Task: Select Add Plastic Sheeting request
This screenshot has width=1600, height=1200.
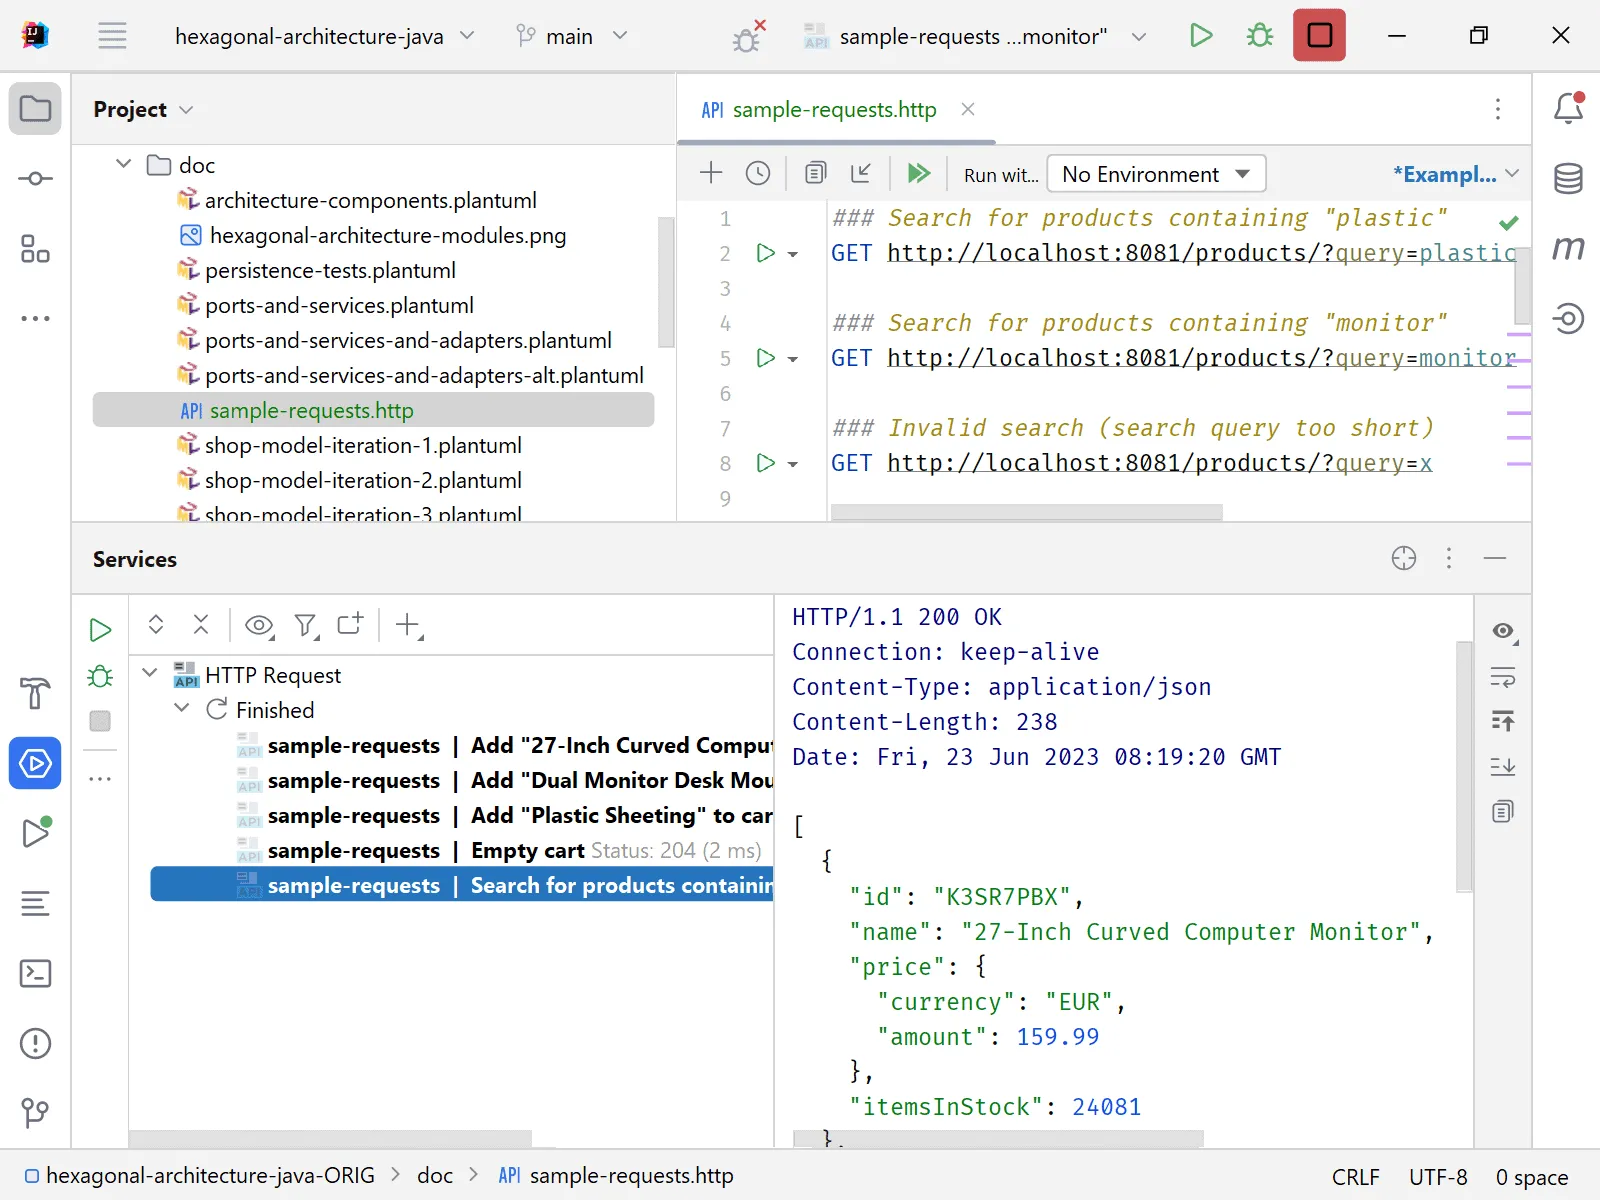Action: coord(461,816)
